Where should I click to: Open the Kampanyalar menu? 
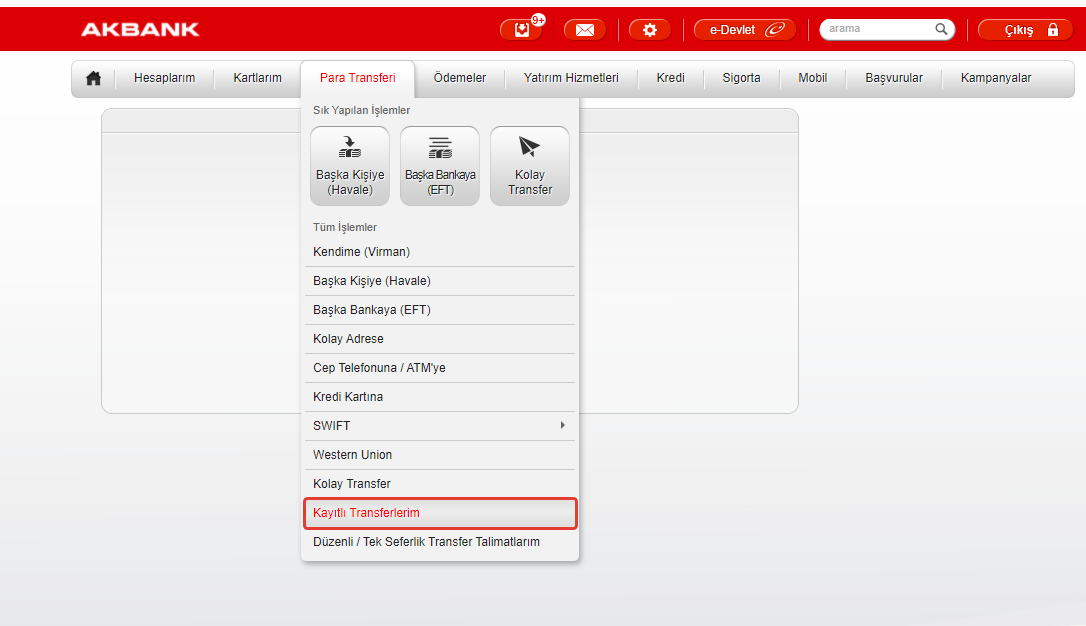996,78
